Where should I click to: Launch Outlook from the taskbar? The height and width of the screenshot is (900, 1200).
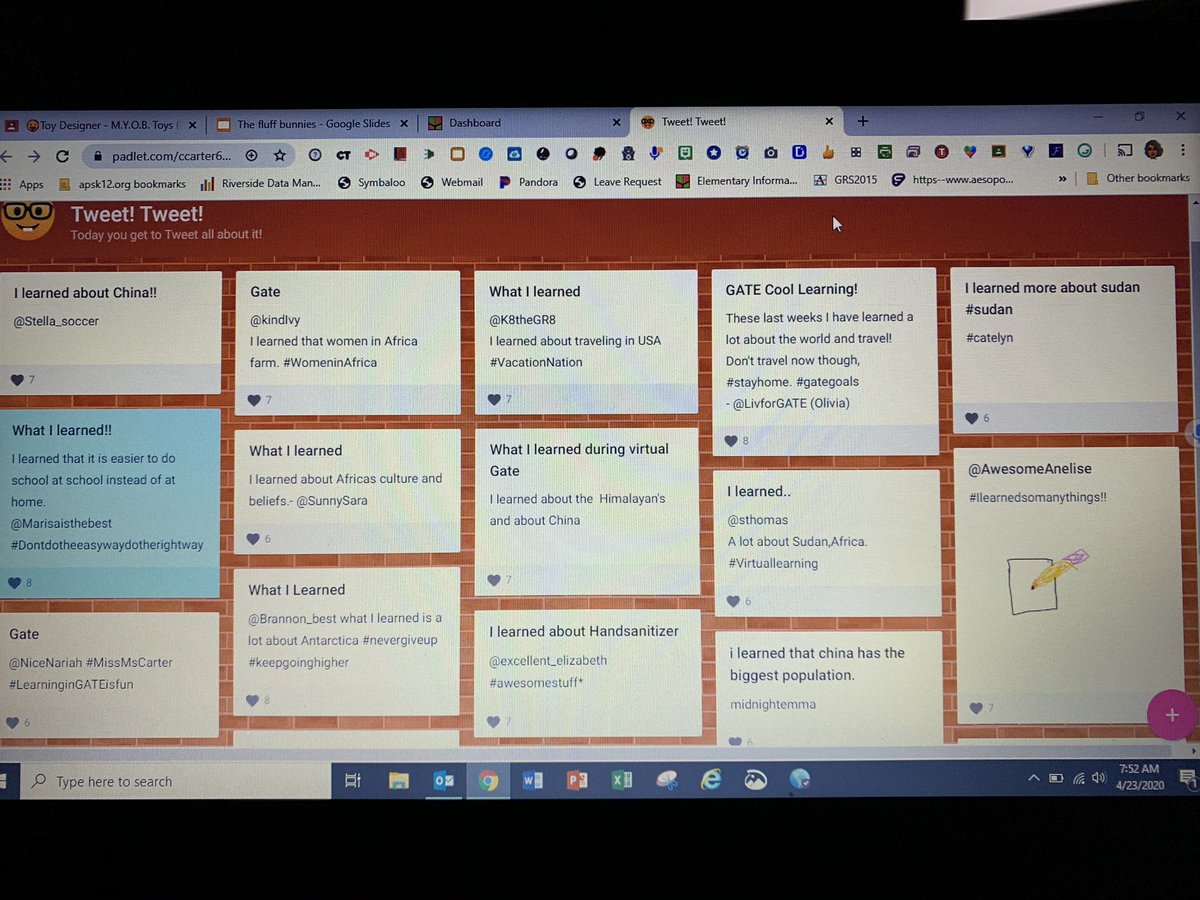(444, 781)
